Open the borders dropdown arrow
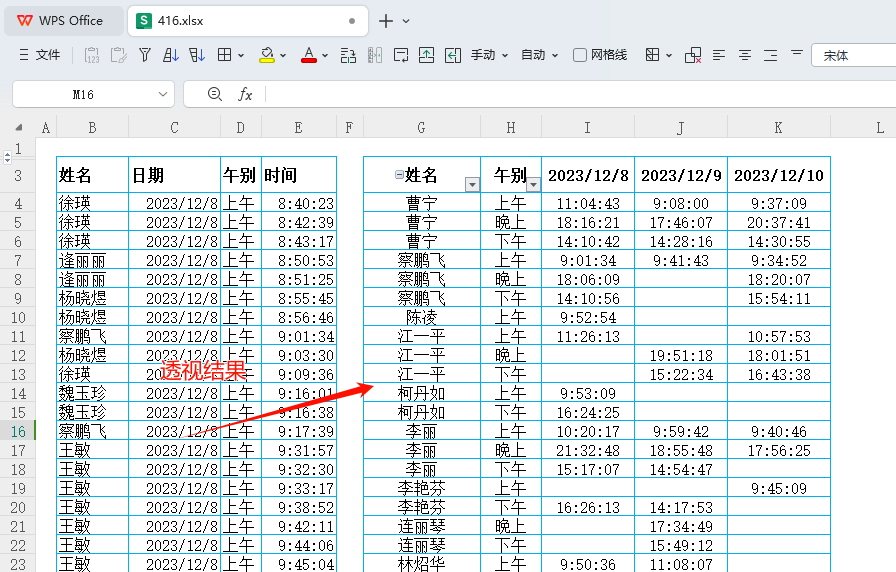The height and width of the screenshot is (572, 896). click(241, 55)
